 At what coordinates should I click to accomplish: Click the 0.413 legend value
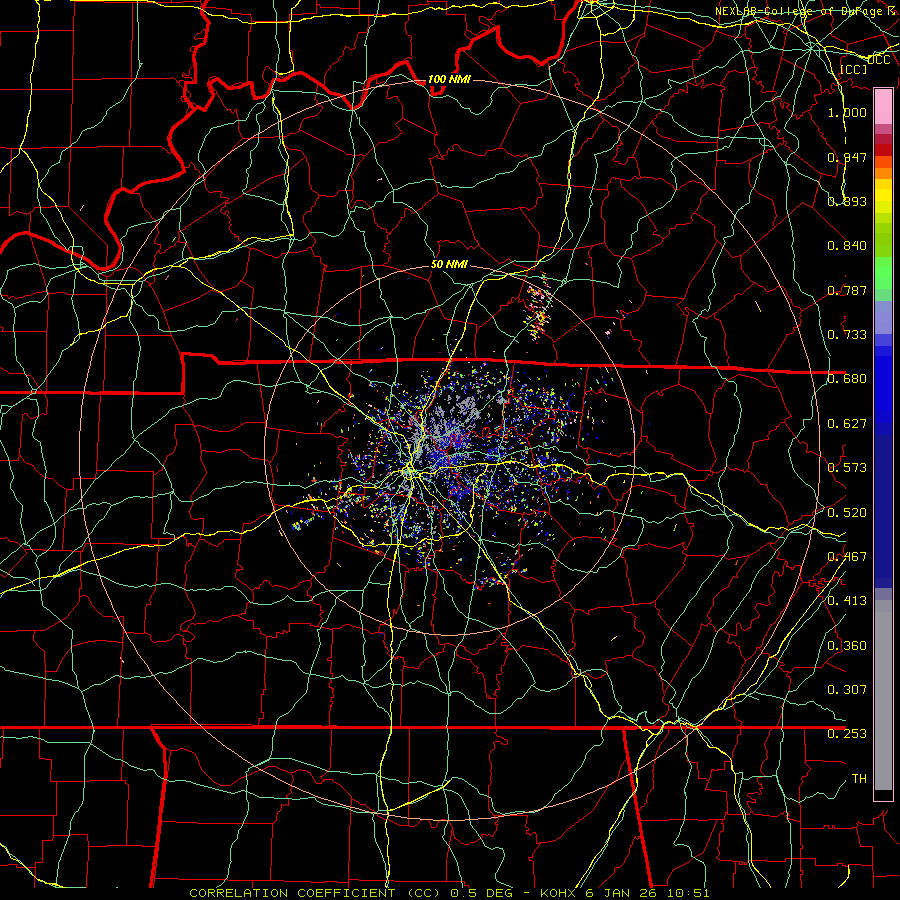(x=847, y=601)
